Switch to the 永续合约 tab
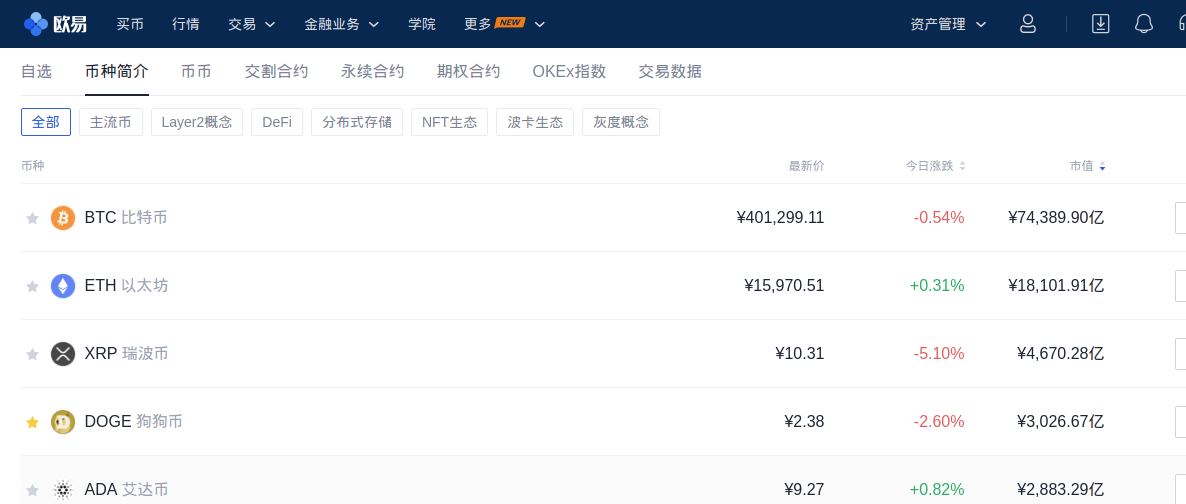 point(372,72)
